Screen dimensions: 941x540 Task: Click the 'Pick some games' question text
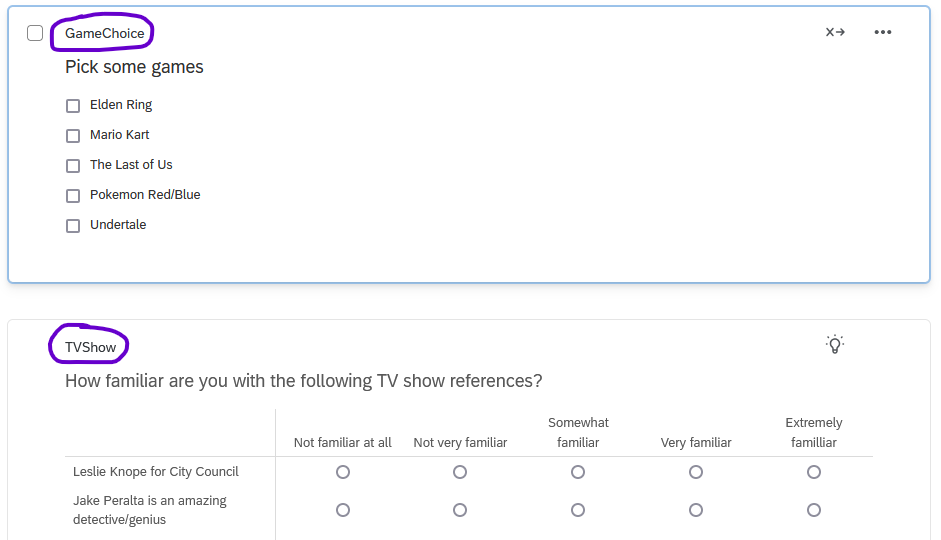click(134, 67)
